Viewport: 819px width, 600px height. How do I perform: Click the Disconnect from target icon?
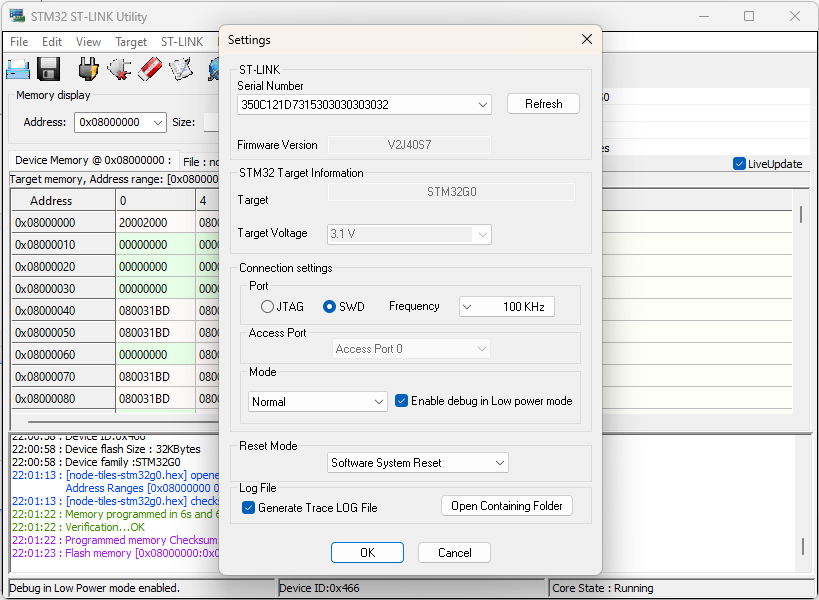(119, 69)
